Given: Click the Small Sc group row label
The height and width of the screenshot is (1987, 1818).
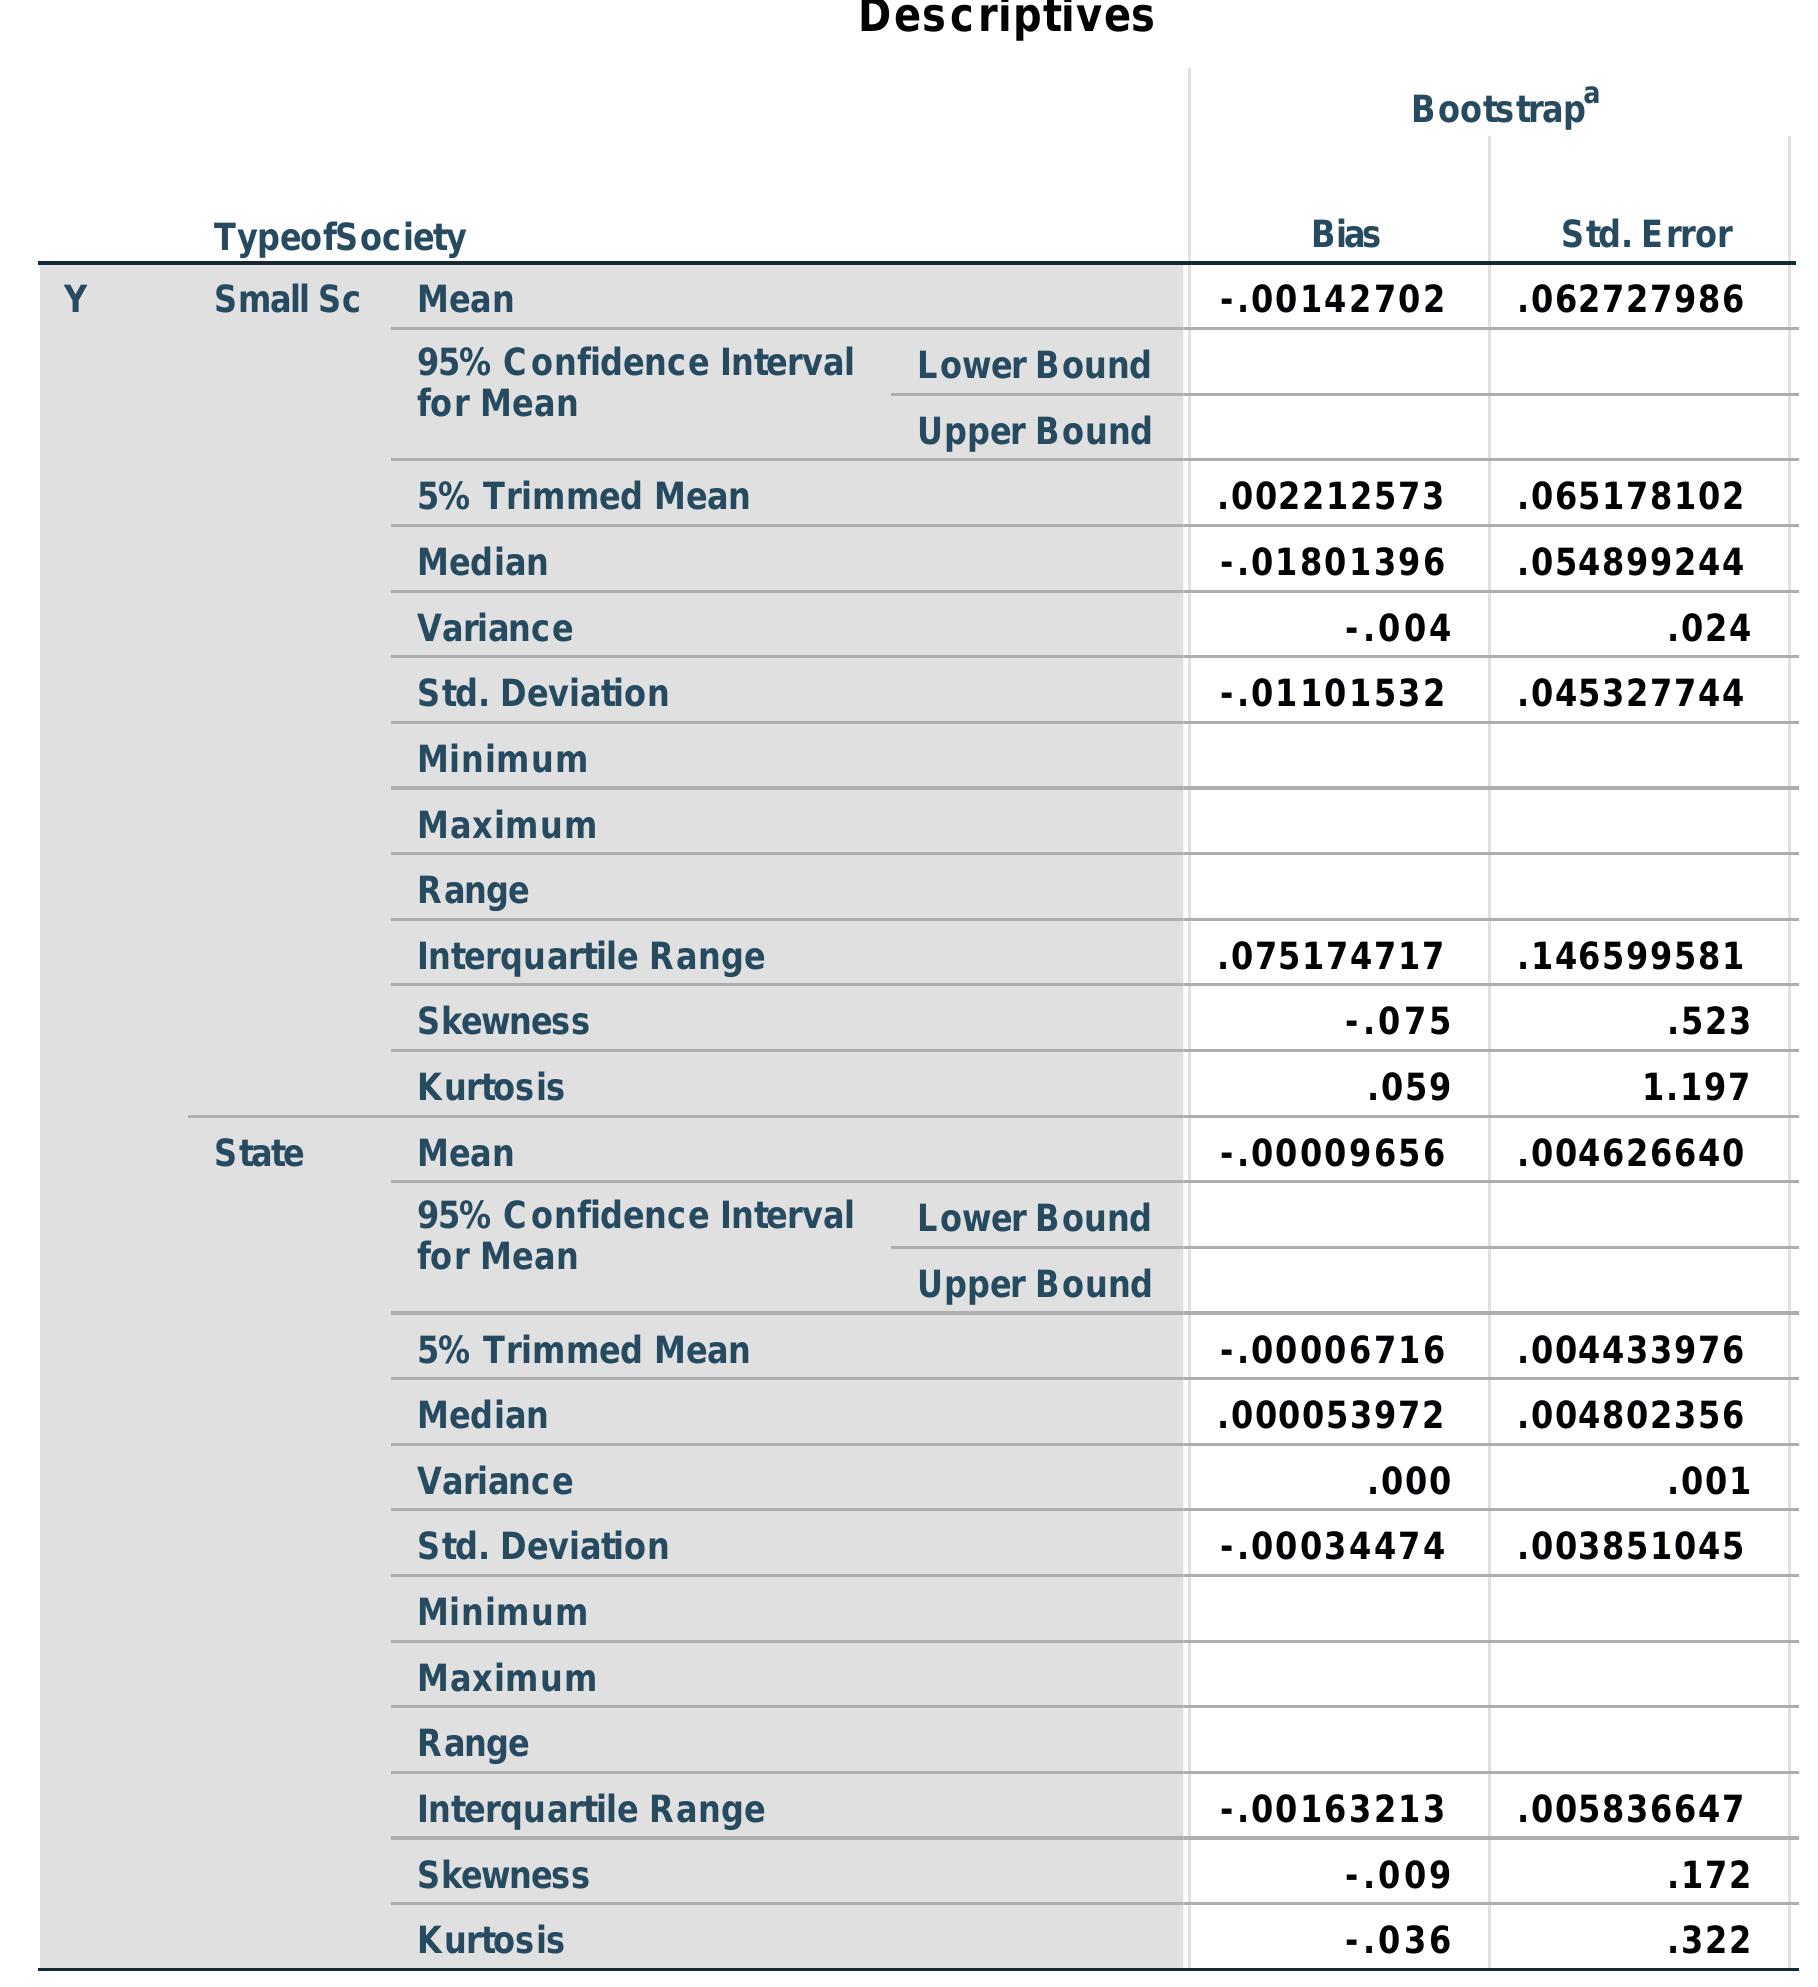Looking at the screenshot, I should [x=287, y=300].
